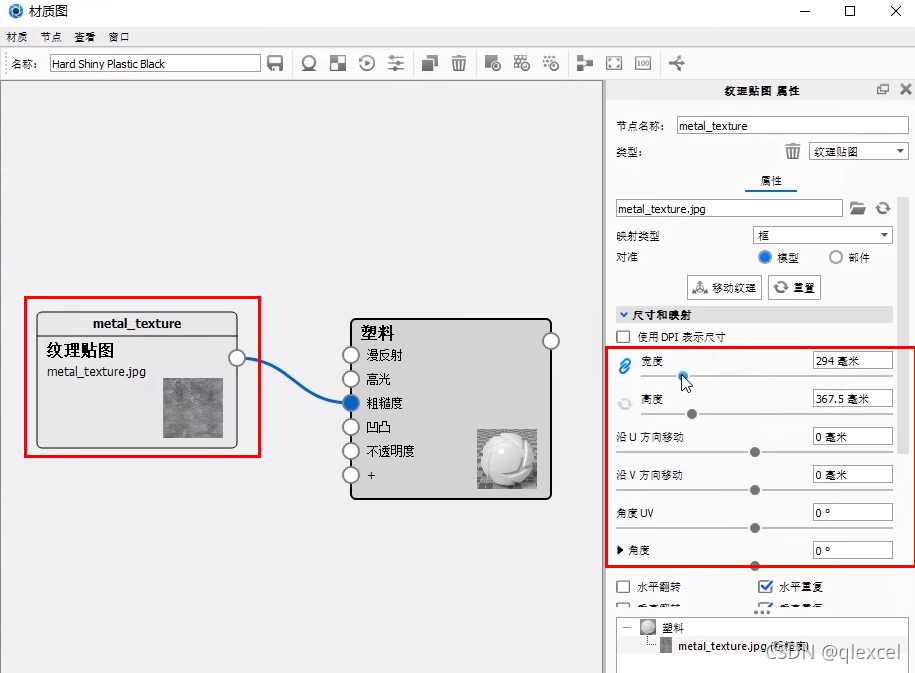Click the 塑料 sphere icon in the tree
915x673 pixels.
tap(648, 627)
